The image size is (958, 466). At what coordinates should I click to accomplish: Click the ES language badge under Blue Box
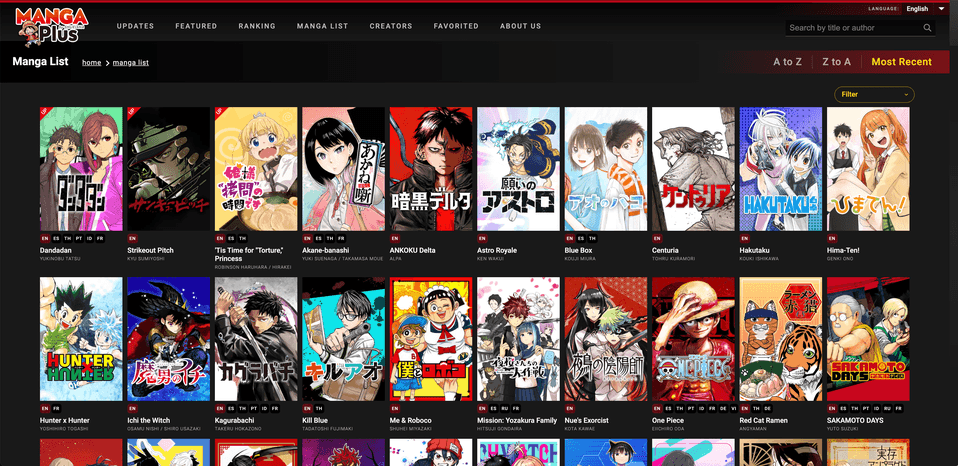tap(582, 239)
